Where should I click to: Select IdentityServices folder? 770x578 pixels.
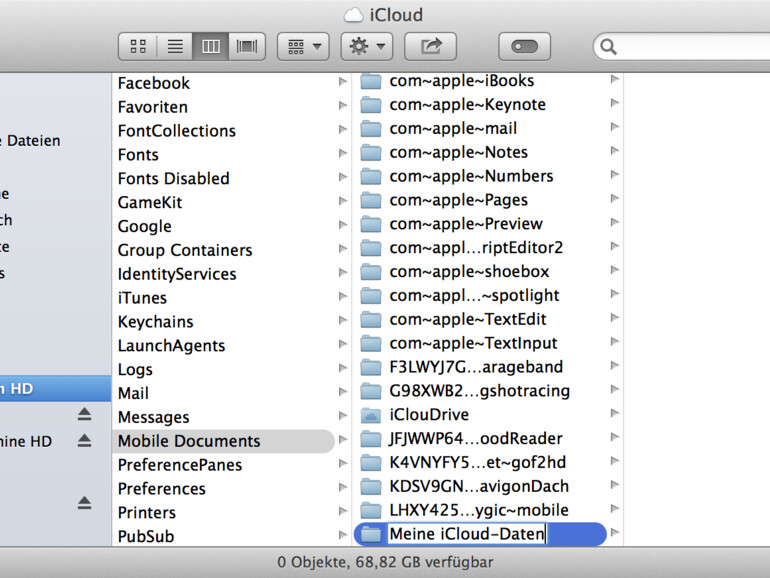point(177,274)
